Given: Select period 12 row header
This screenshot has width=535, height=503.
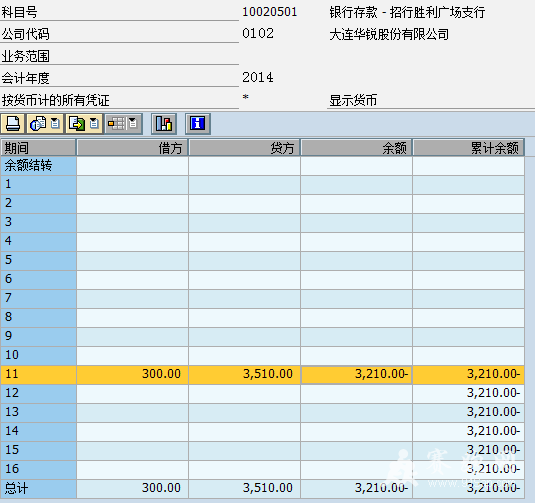Looking at the screenshot, I should (x=38, y=393).
